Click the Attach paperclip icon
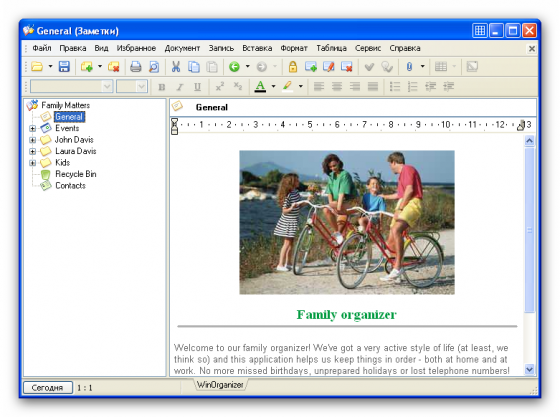 click(x=410, y=67)
